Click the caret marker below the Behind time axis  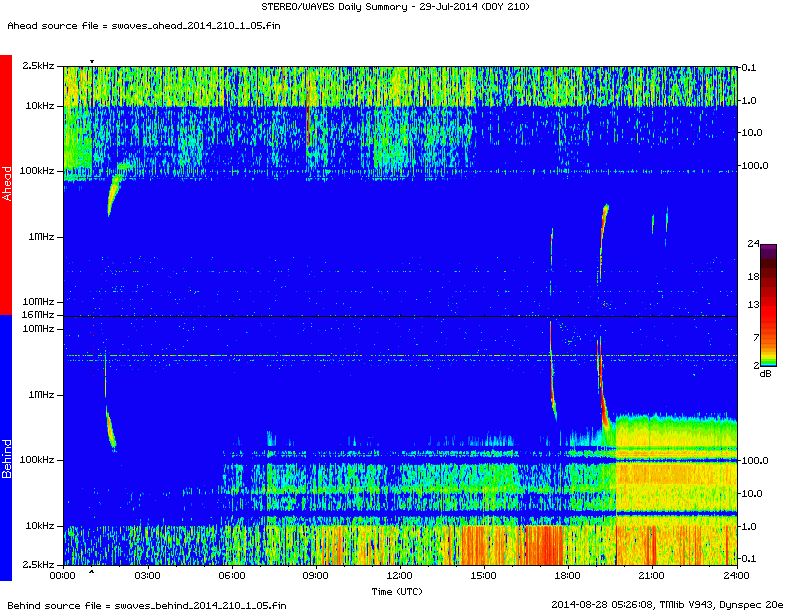[x=91, y=572]
